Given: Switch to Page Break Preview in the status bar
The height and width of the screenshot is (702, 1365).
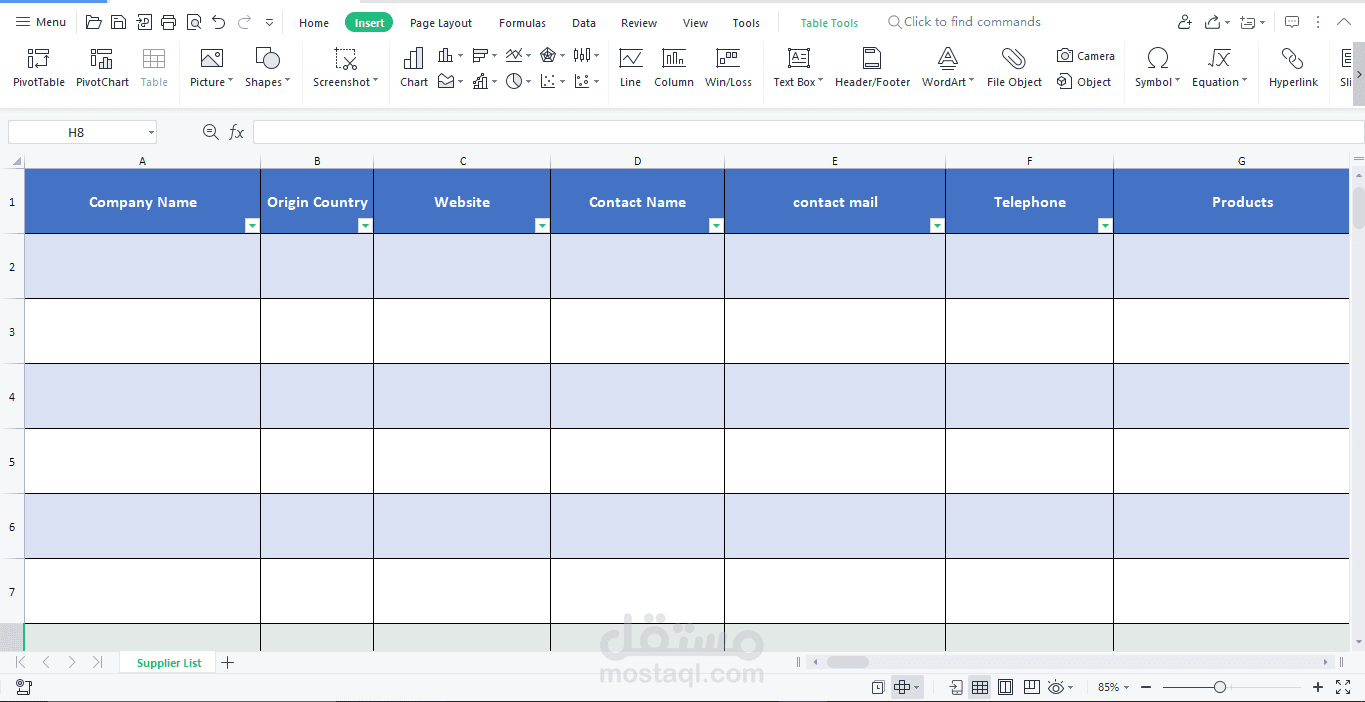Looking at the screenshot, I should (x=1031, y=687).
